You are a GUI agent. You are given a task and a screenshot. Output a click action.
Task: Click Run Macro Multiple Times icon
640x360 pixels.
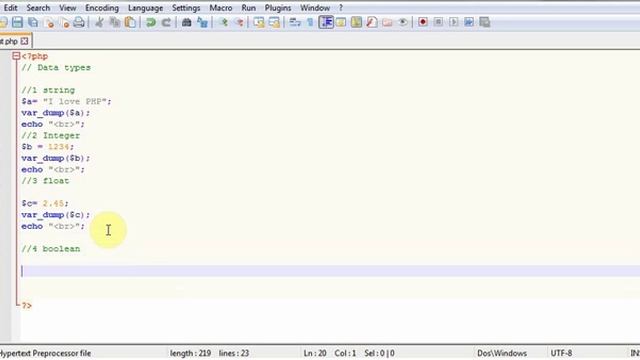(x=469, y=22)
